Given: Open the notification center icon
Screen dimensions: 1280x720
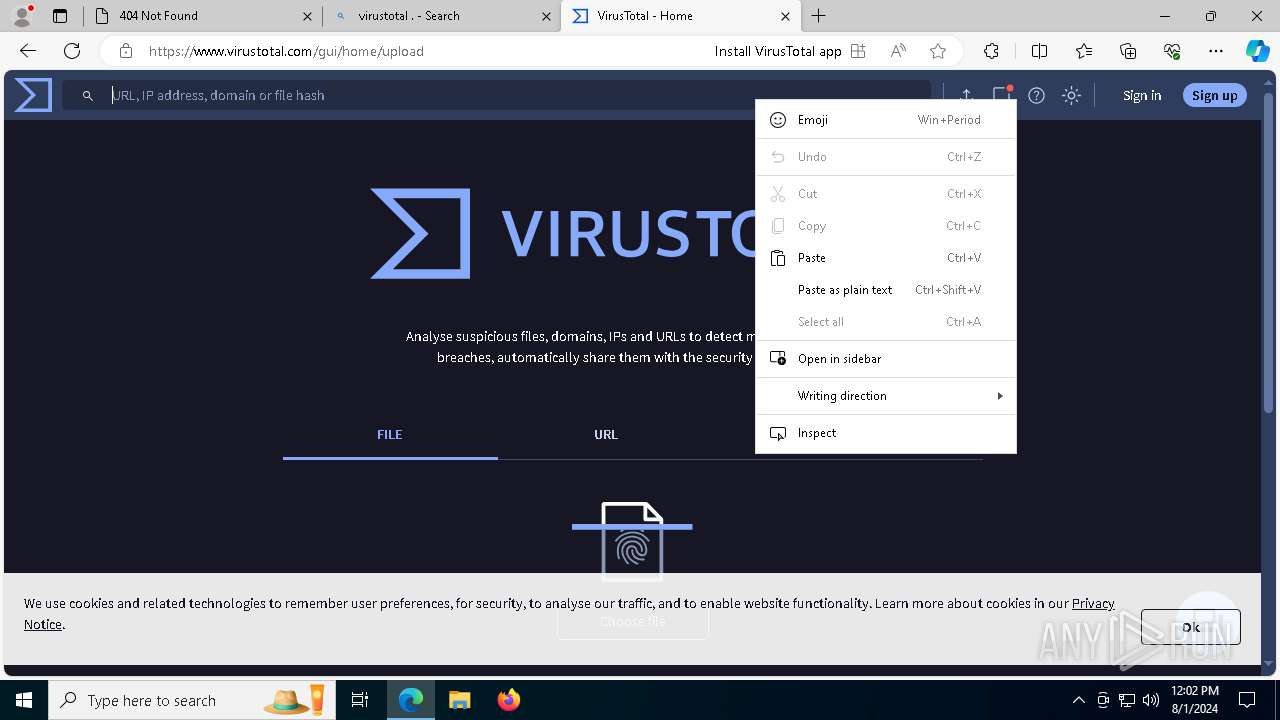Looking at the screenshot, I should click(x=1247, y=700).
